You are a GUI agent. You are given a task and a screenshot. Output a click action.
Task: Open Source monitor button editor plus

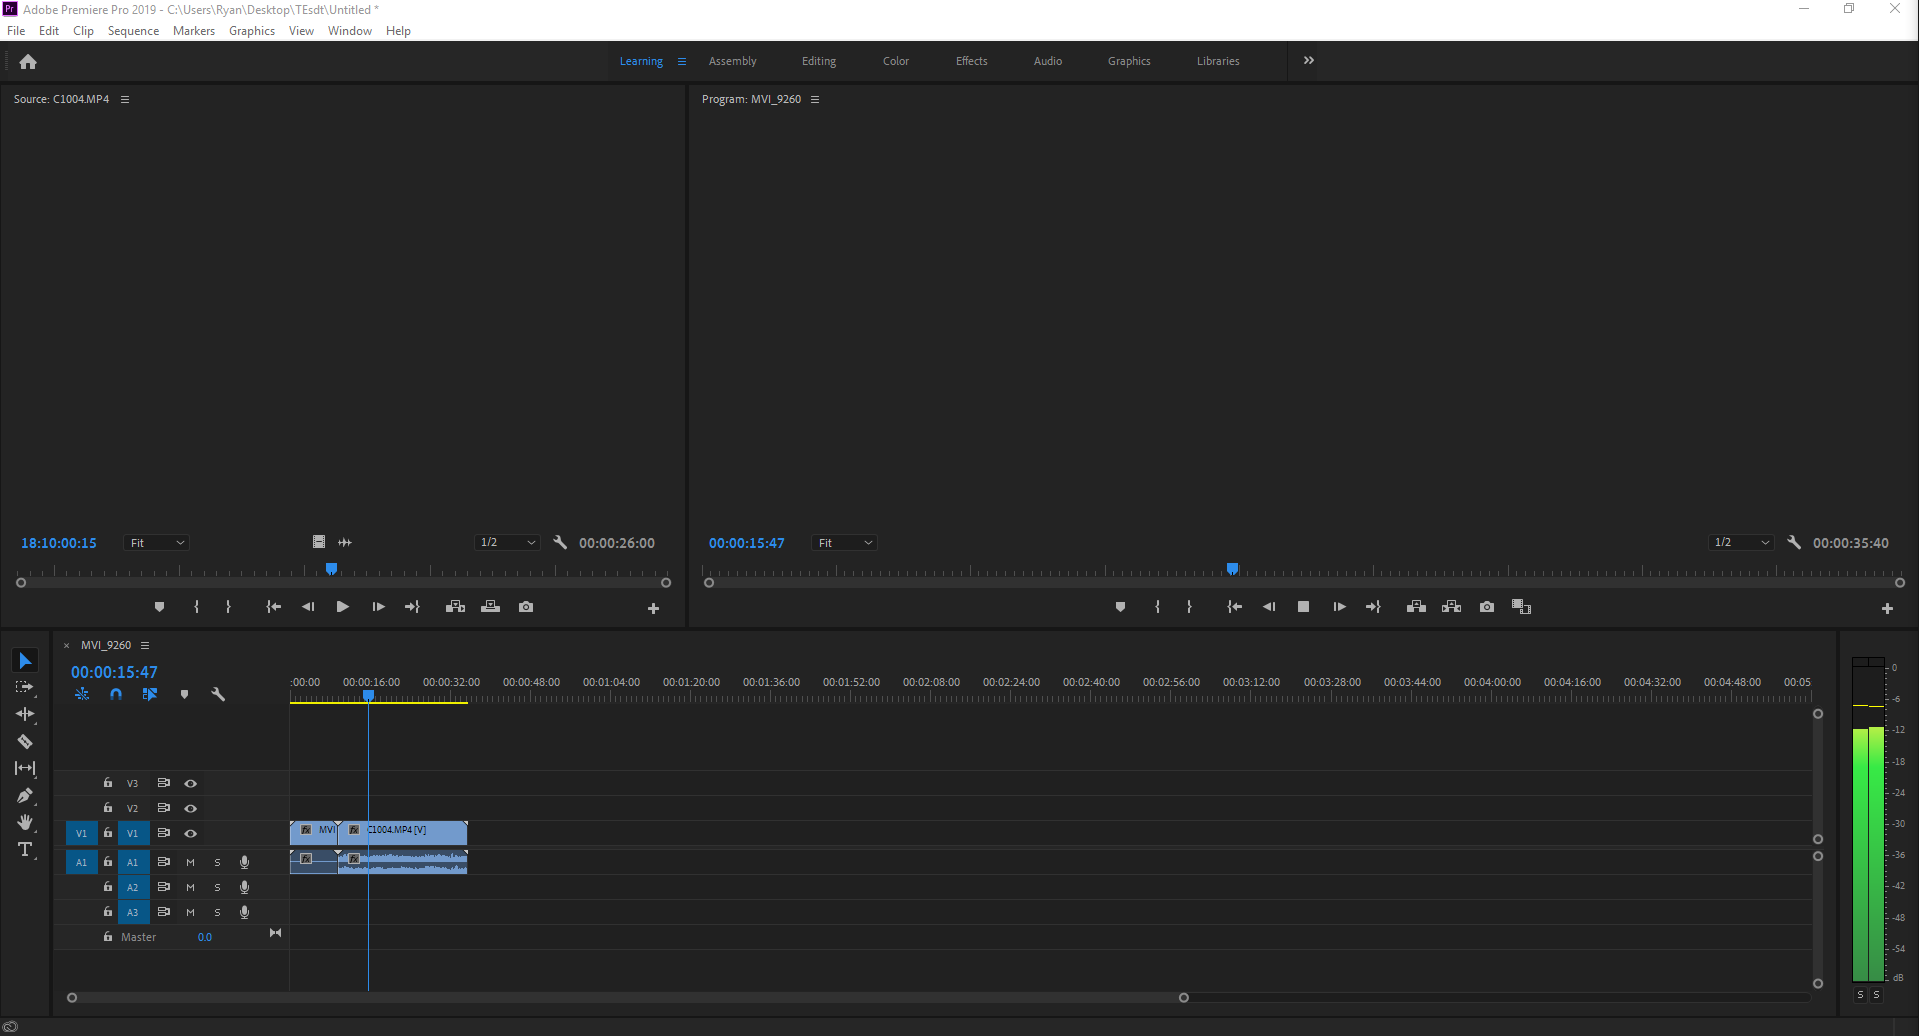coord(653,608)
